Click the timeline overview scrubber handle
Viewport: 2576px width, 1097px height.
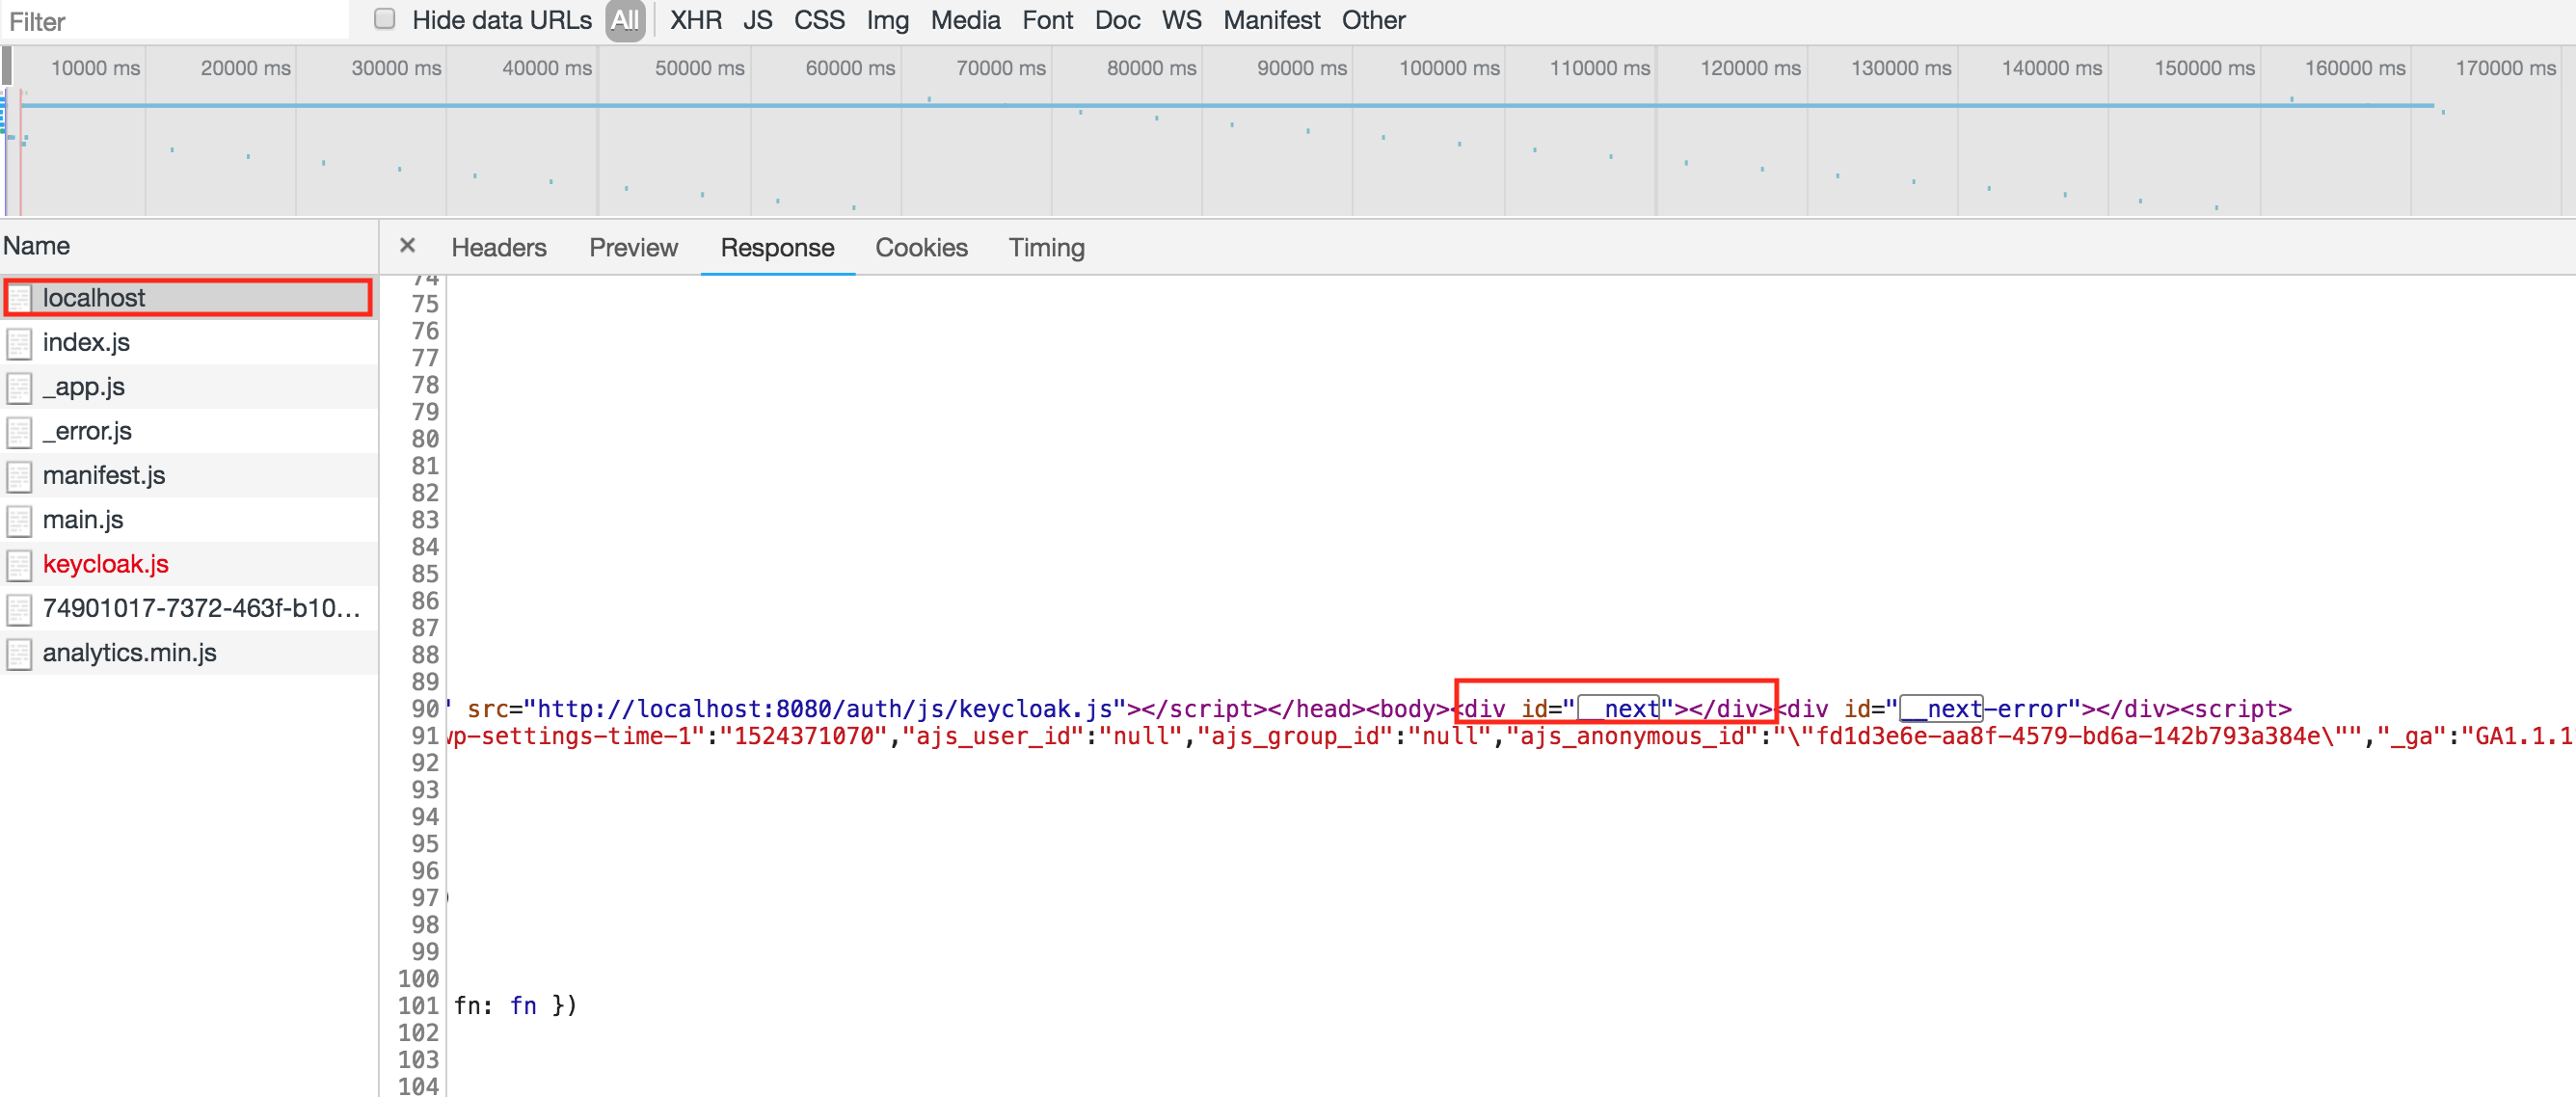pyautogui.click(x=8, y=66)
